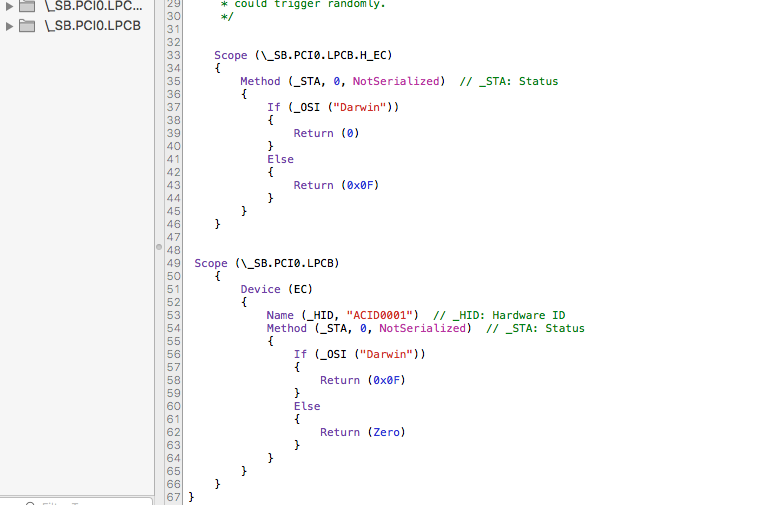The height and width of the screenshot is (505, 776).
Task: Click Return (0x0F) on line 43
Action: pos(336,185)
